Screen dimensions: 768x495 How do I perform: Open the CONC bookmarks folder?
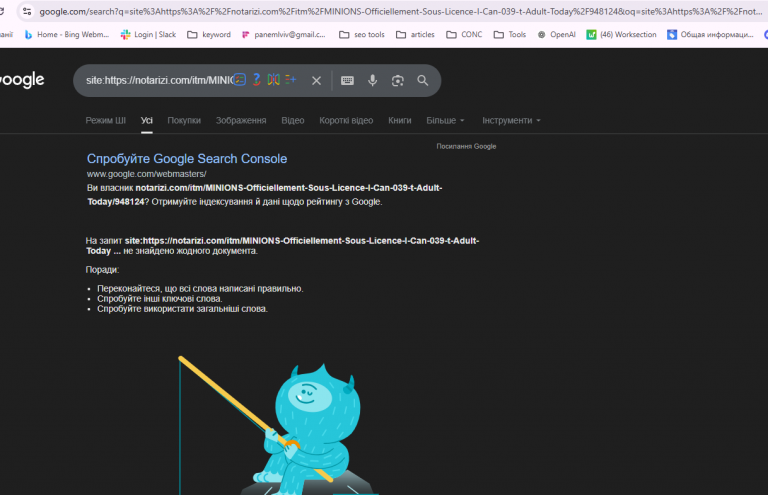click(464, 34)
